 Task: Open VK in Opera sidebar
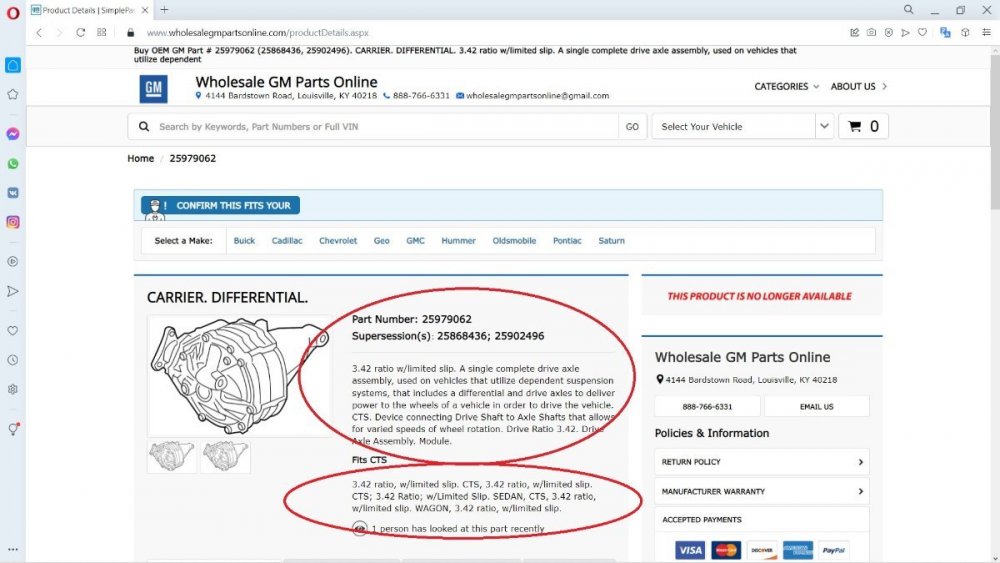tap(13, 193)
